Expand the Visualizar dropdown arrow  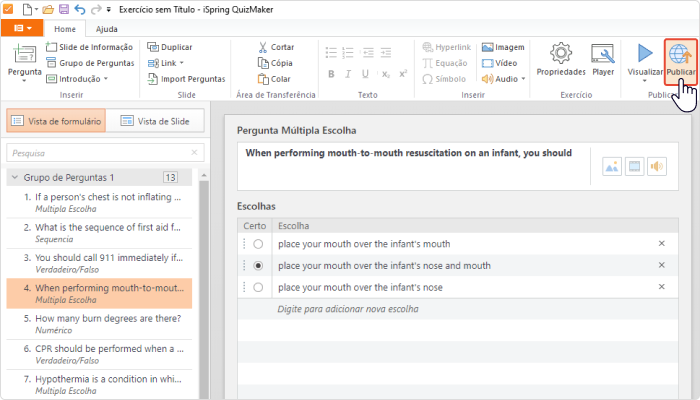645,81
